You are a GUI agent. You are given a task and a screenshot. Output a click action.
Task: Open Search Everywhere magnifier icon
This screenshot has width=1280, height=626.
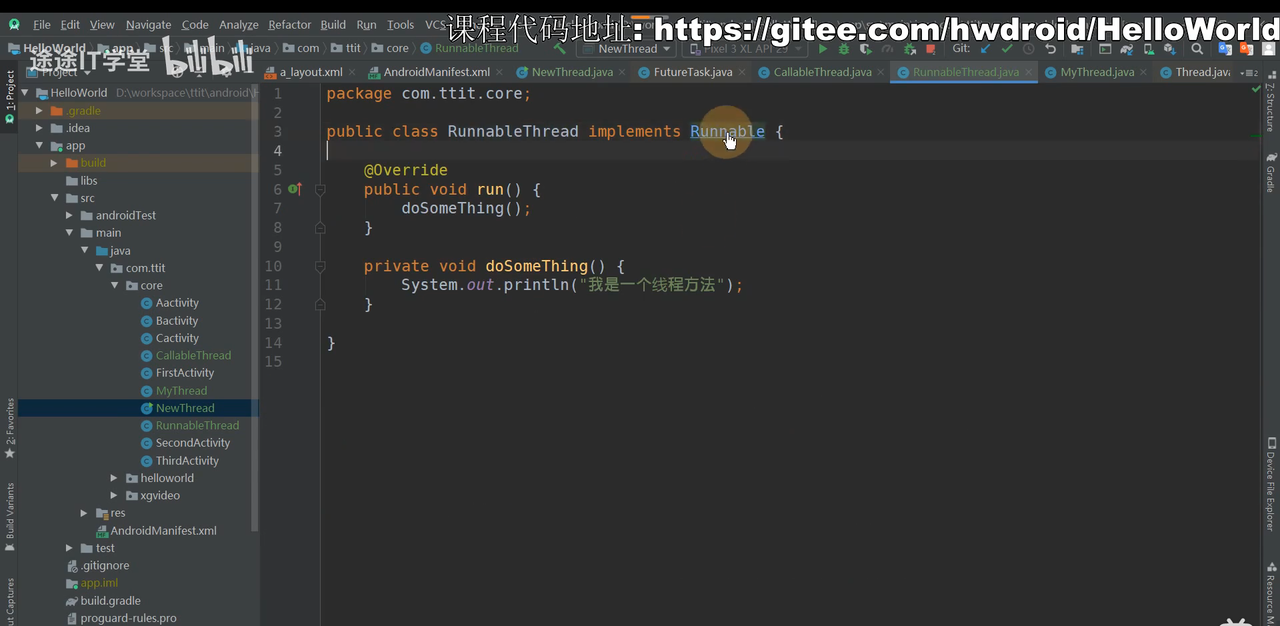[x=1197, y=48]
